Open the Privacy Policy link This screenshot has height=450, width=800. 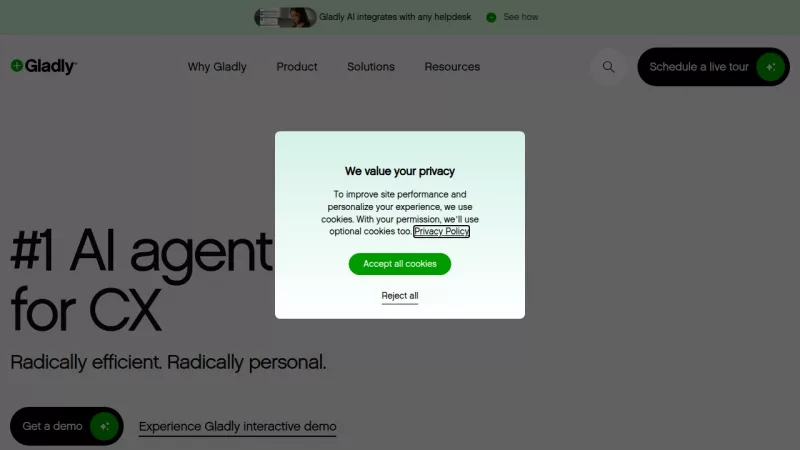(x=441, y=232)
